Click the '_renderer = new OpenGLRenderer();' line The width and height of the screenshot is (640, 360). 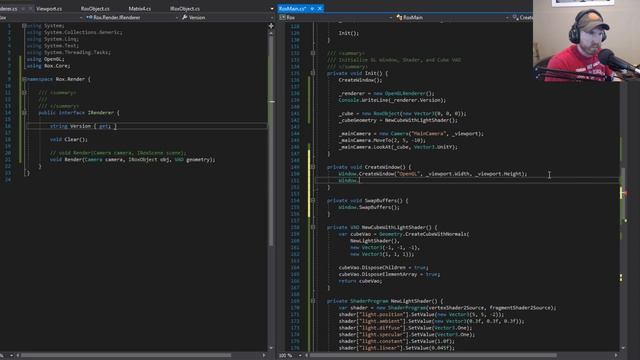pos(386,93)
